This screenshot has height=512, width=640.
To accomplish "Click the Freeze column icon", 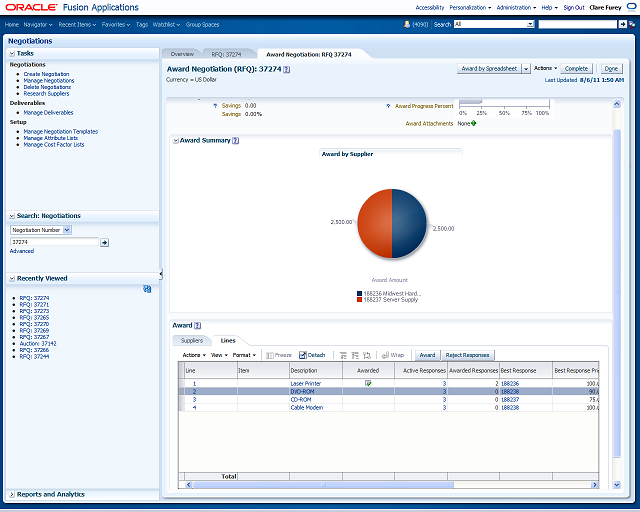I will coord(269,355).
